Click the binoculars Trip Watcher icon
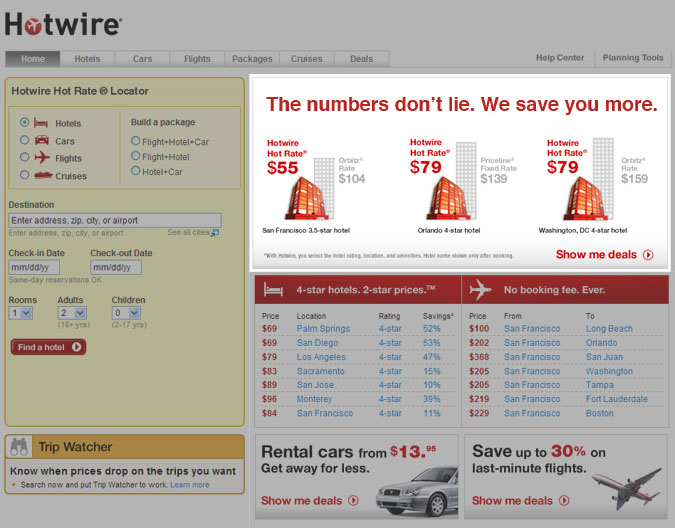675x528 pixels. tap(19, 447)
